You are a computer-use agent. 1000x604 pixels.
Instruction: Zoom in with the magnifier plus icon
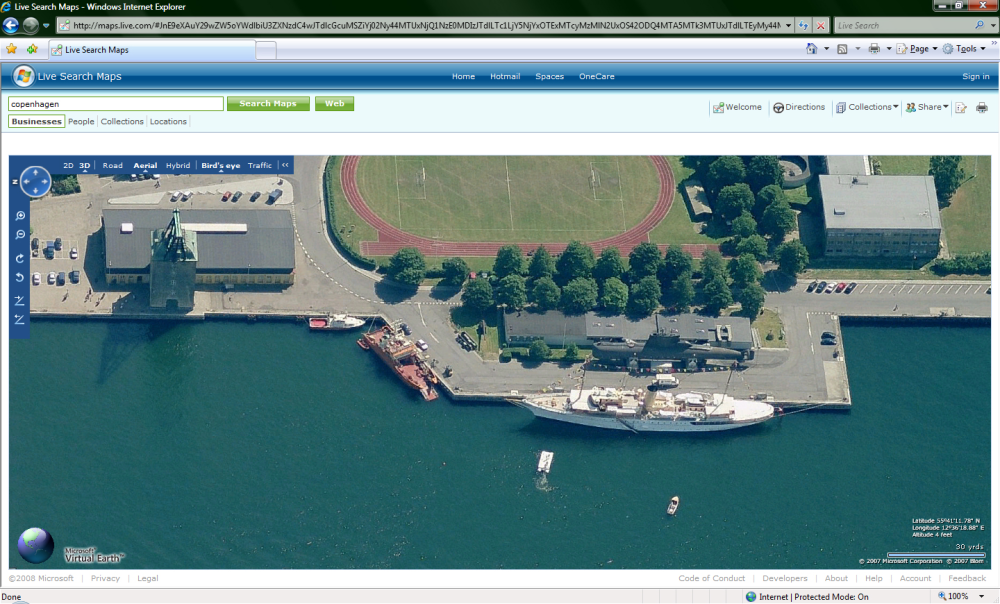pyautogui.click(x=20, y=216)
